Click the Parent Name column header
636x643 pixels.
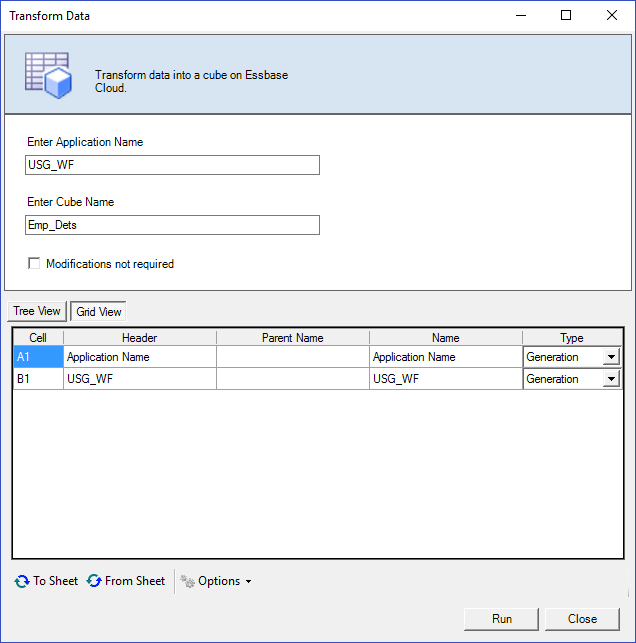pyautogui.click(x=292, y=338)
